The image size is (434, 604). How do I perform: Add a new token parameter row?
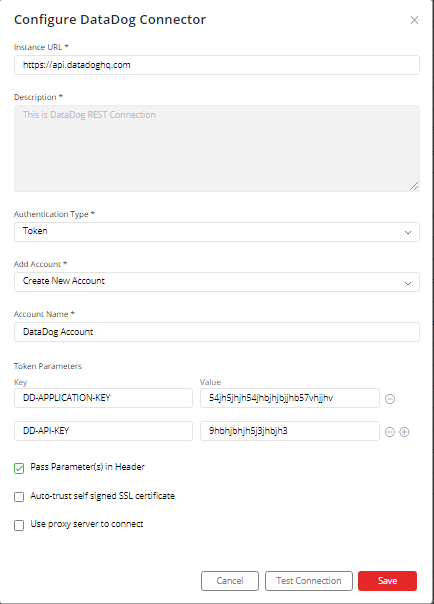(404, 432)
